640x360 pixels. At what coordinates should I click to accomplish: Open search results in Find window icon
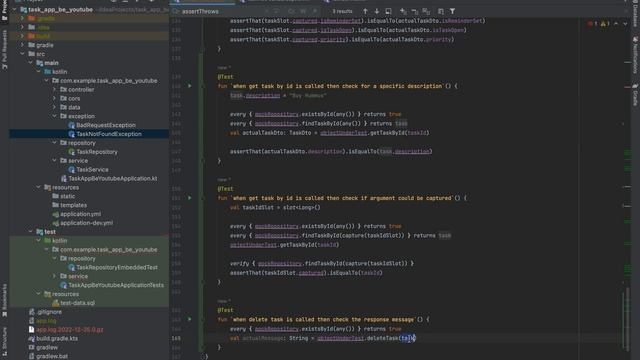389,11
